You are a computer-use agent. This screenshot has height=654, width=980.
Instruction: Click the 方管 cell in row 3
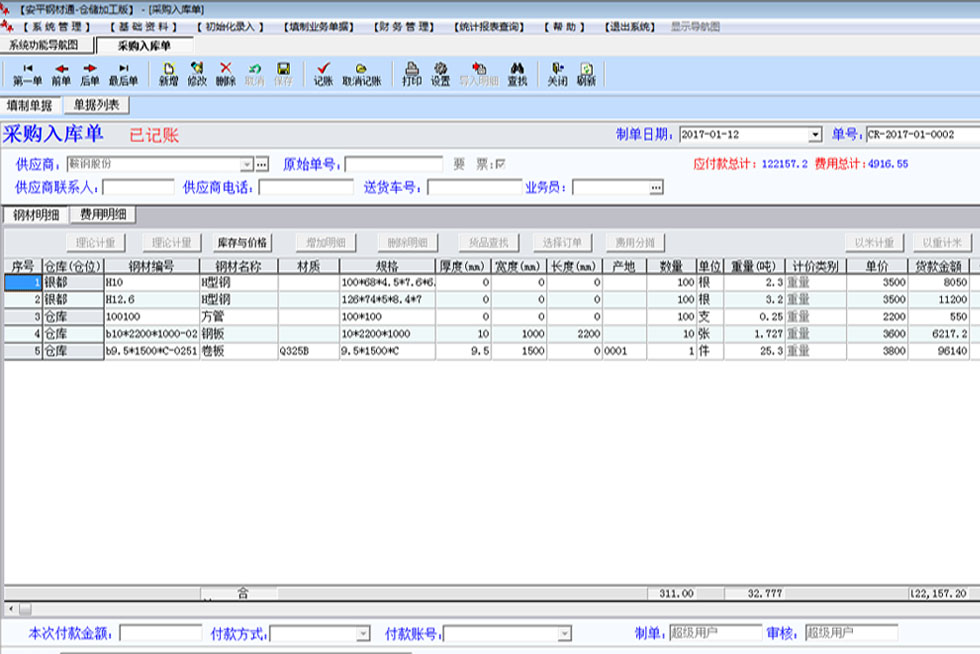pos(238,317)
